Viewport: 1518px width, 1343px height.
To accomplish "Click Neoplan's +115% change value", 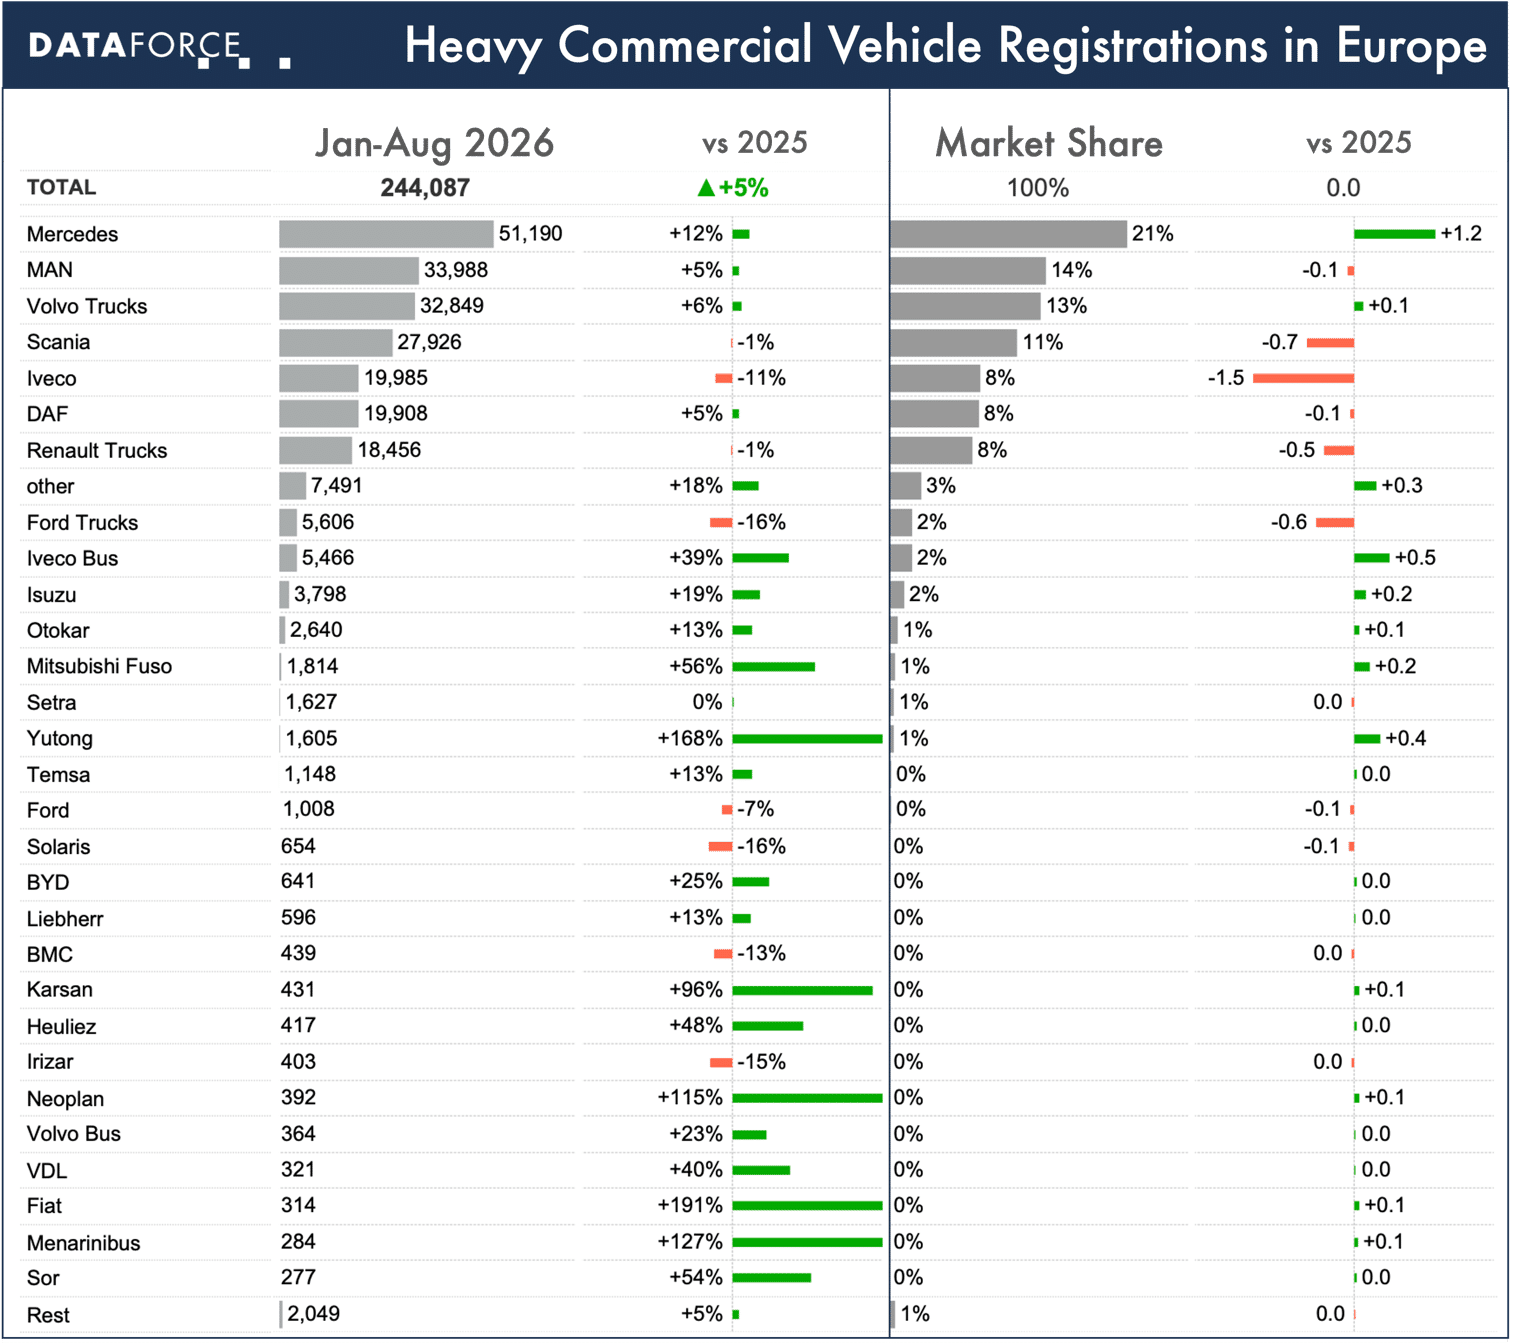I will tap(690, 1098).
